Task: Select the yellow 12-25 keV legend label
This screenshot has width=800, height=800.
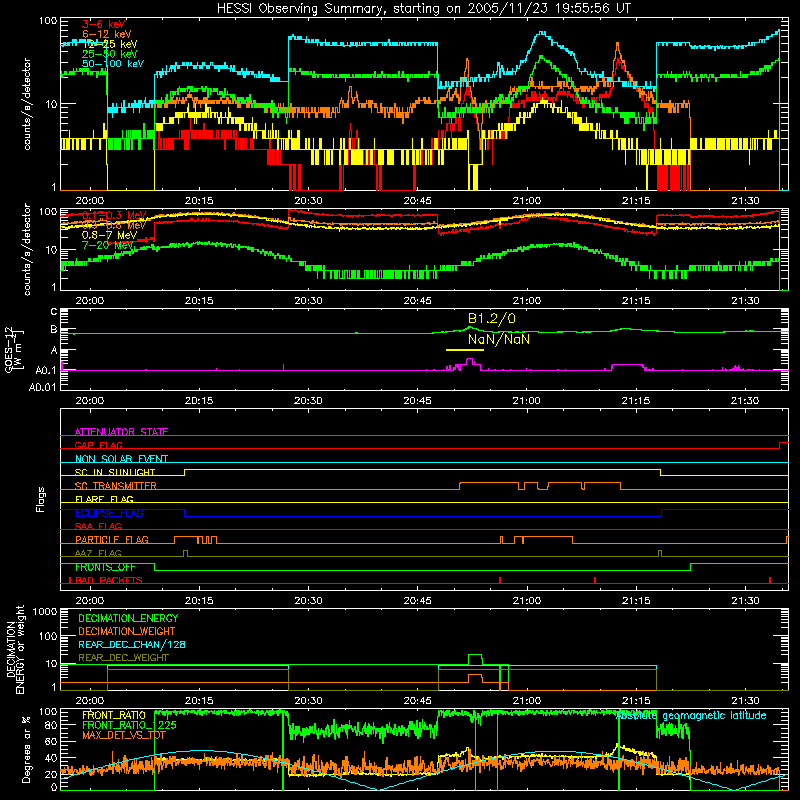Action: [110, 44]
